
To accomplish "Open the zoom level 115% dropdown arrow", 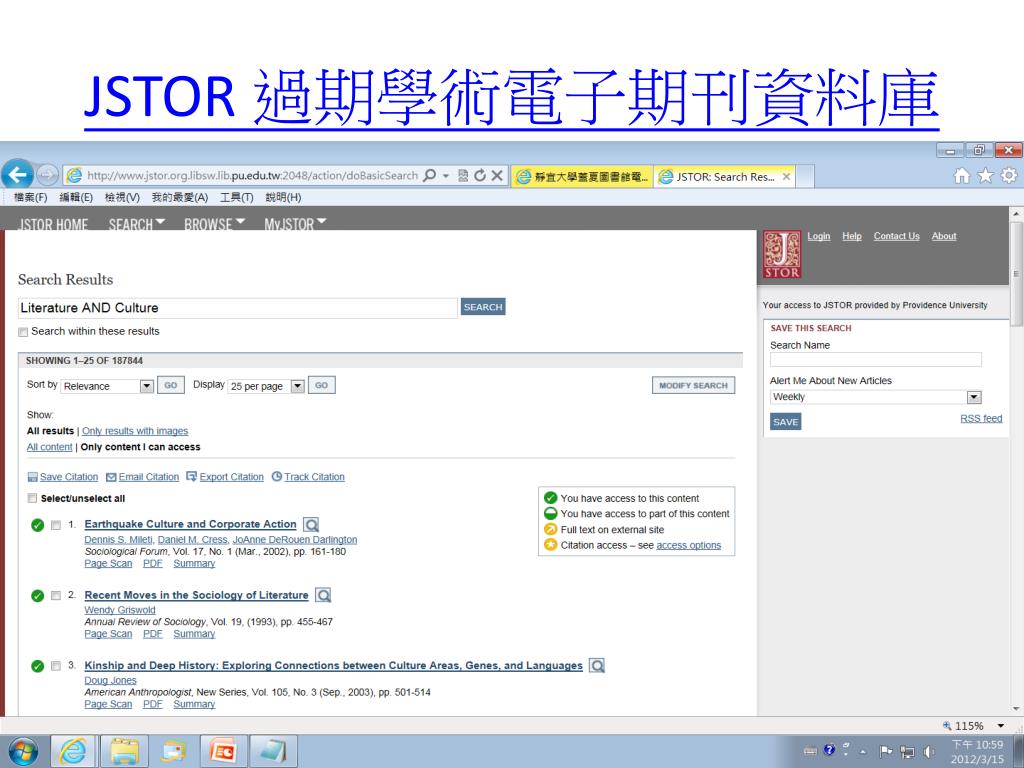I will click(x=1000, y=726).
